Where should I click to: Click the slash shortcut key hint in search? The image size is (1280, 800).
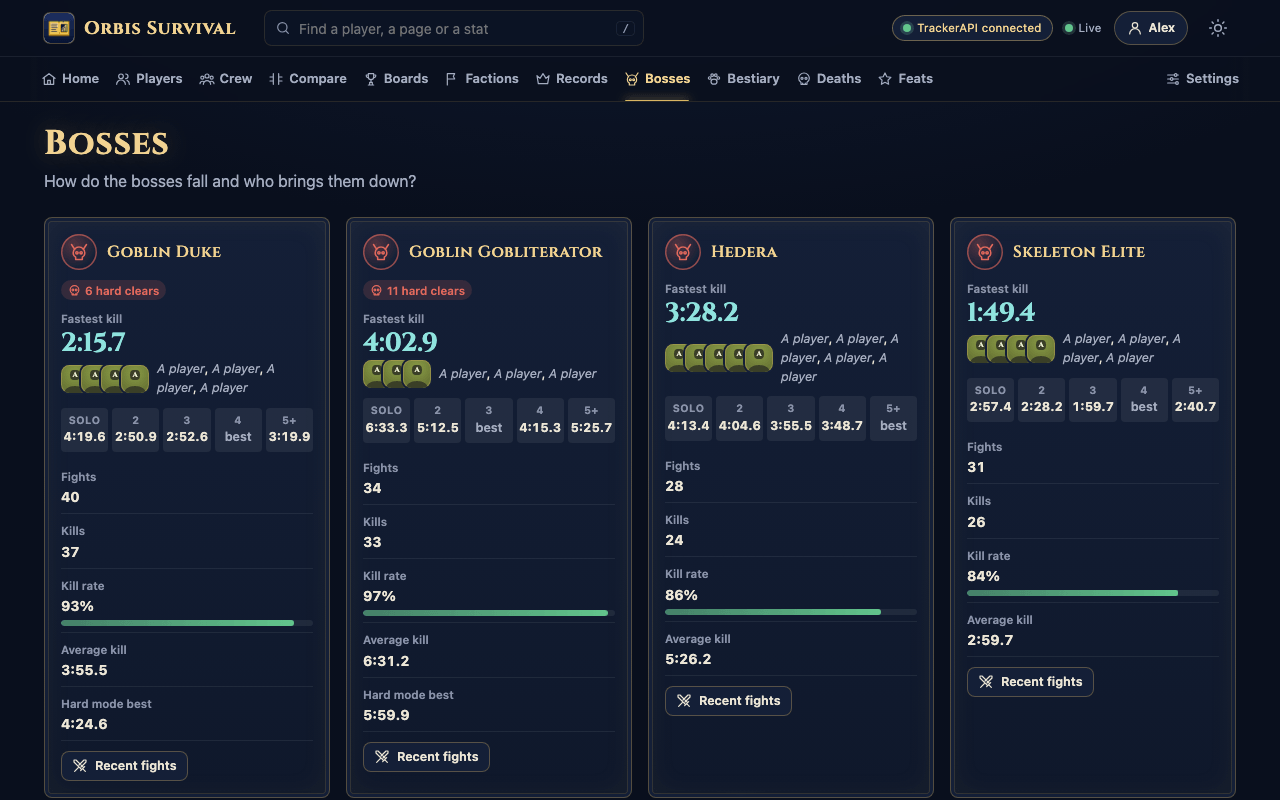click(626, 29)
